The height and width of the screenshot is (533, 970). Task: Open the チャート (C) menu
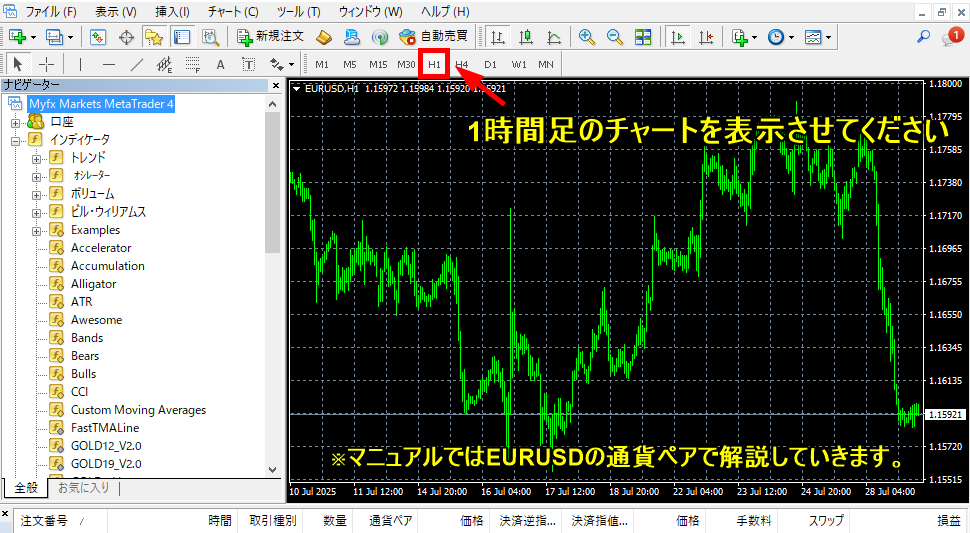(232, 12)
